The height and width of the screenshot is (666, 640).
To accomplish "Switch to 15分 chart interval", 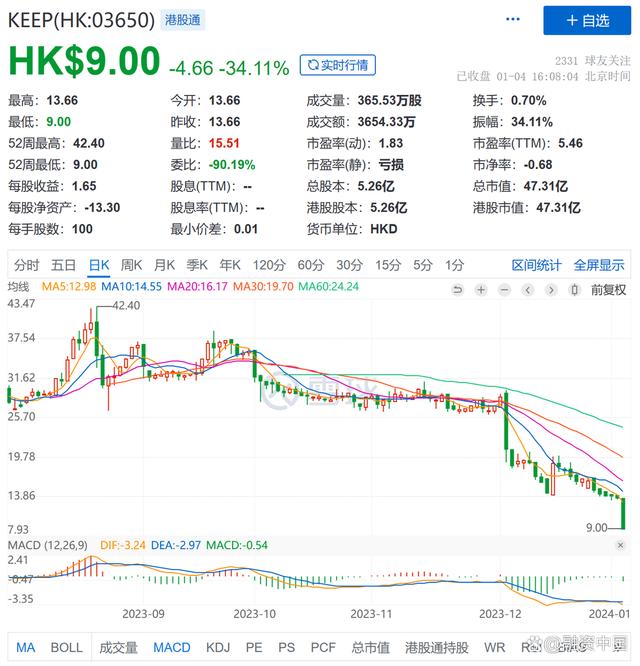I will 388,265.
